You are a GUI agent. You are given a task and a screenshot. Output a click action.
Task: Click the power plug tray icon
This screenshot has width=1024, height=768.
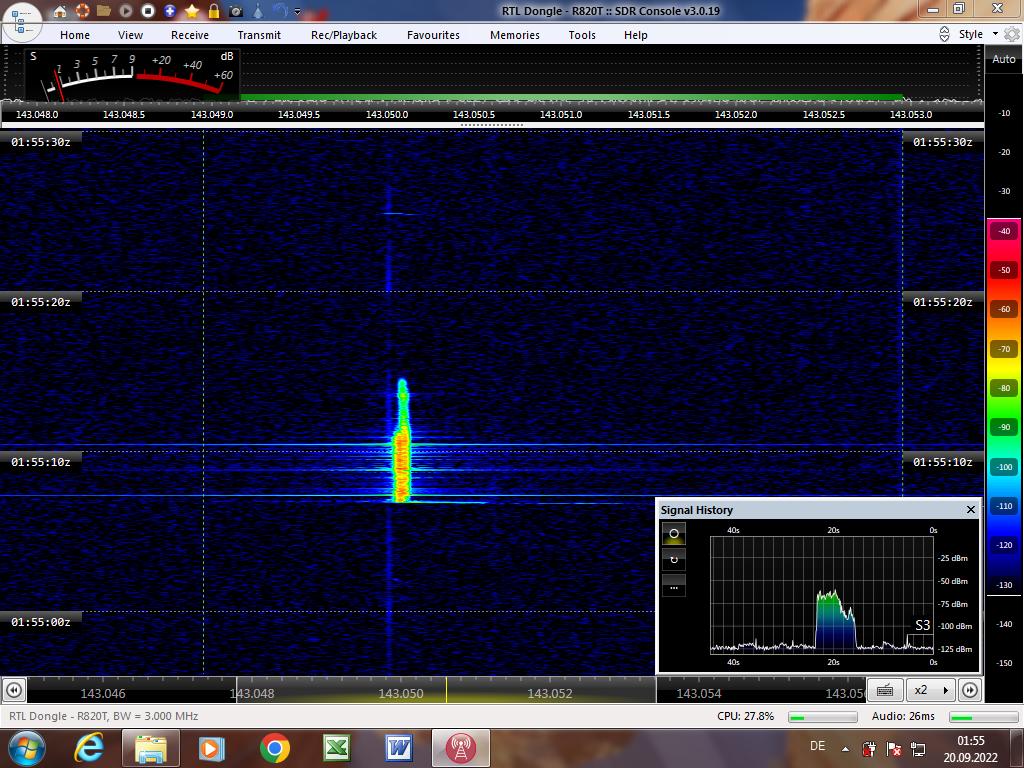[x=869, y=748]
